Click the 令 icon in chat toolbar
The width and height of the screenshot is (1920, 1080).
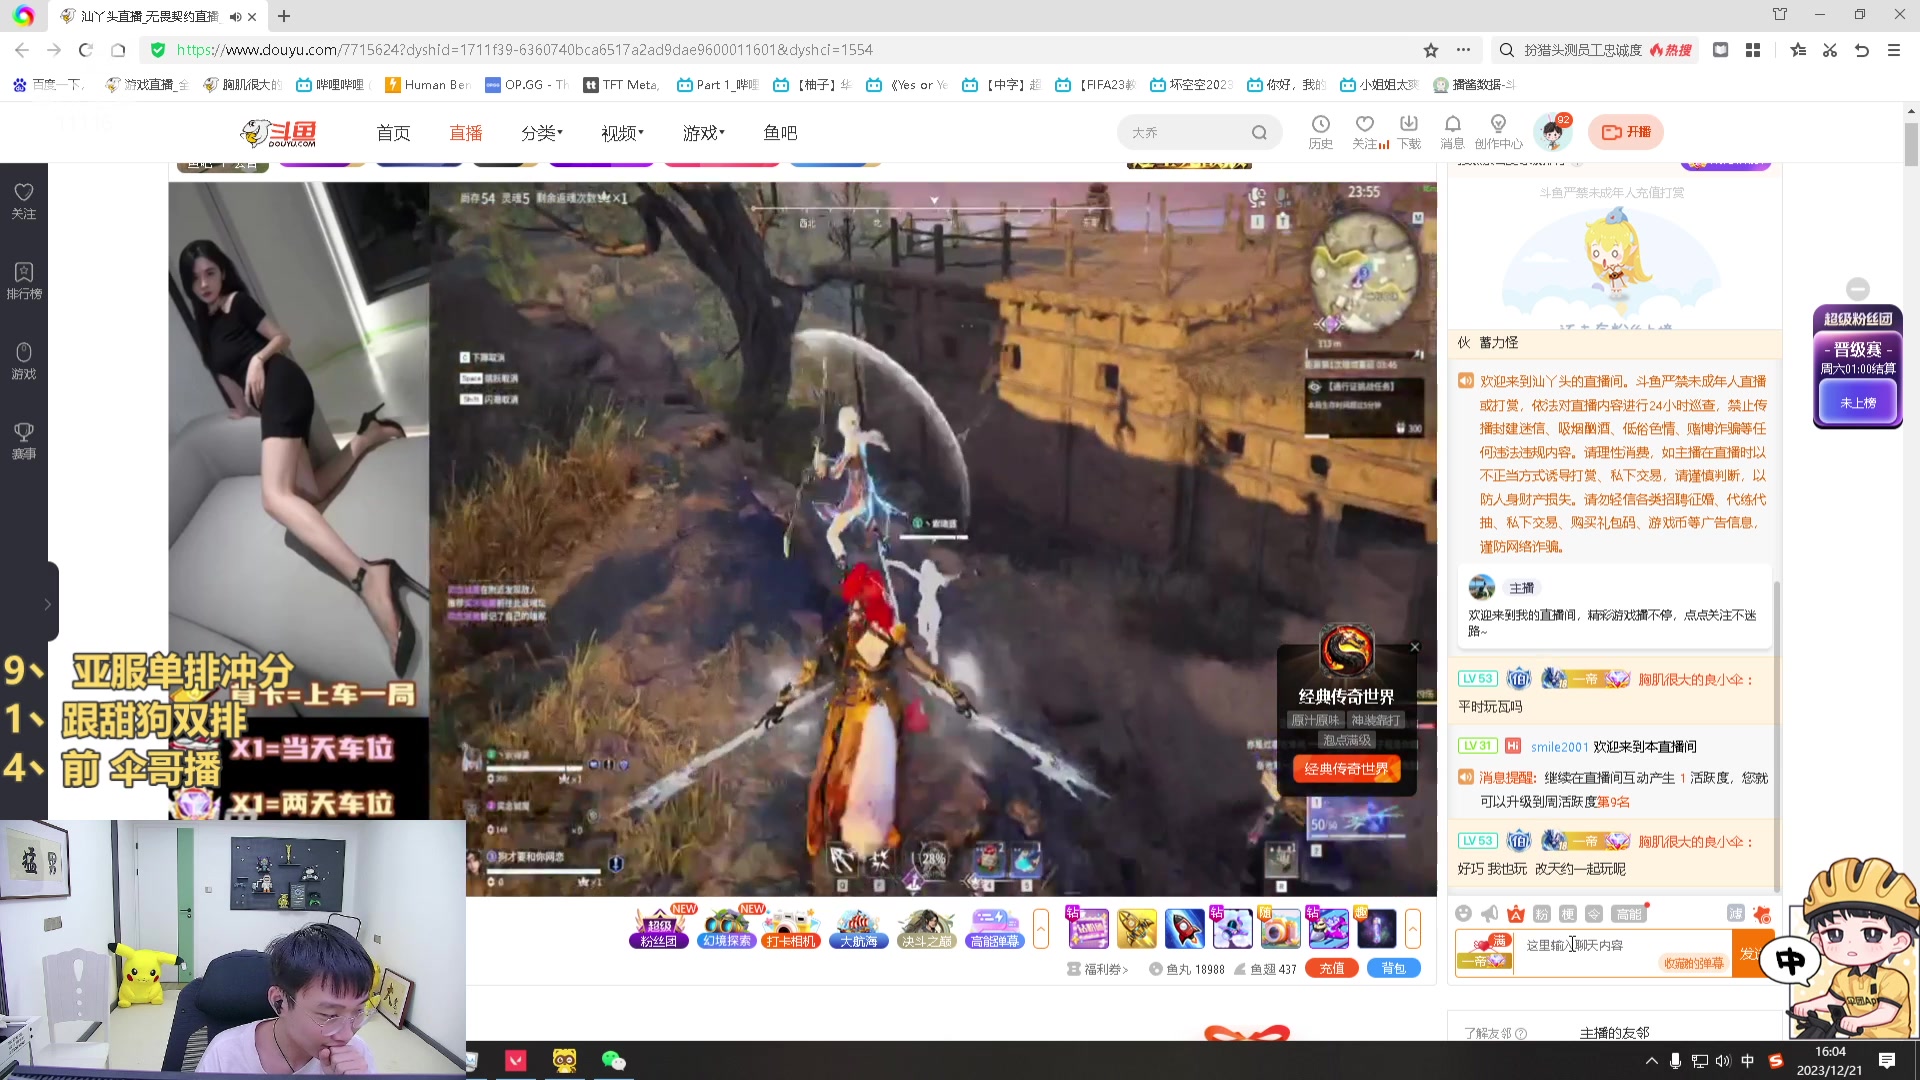tap(1594, 913)
